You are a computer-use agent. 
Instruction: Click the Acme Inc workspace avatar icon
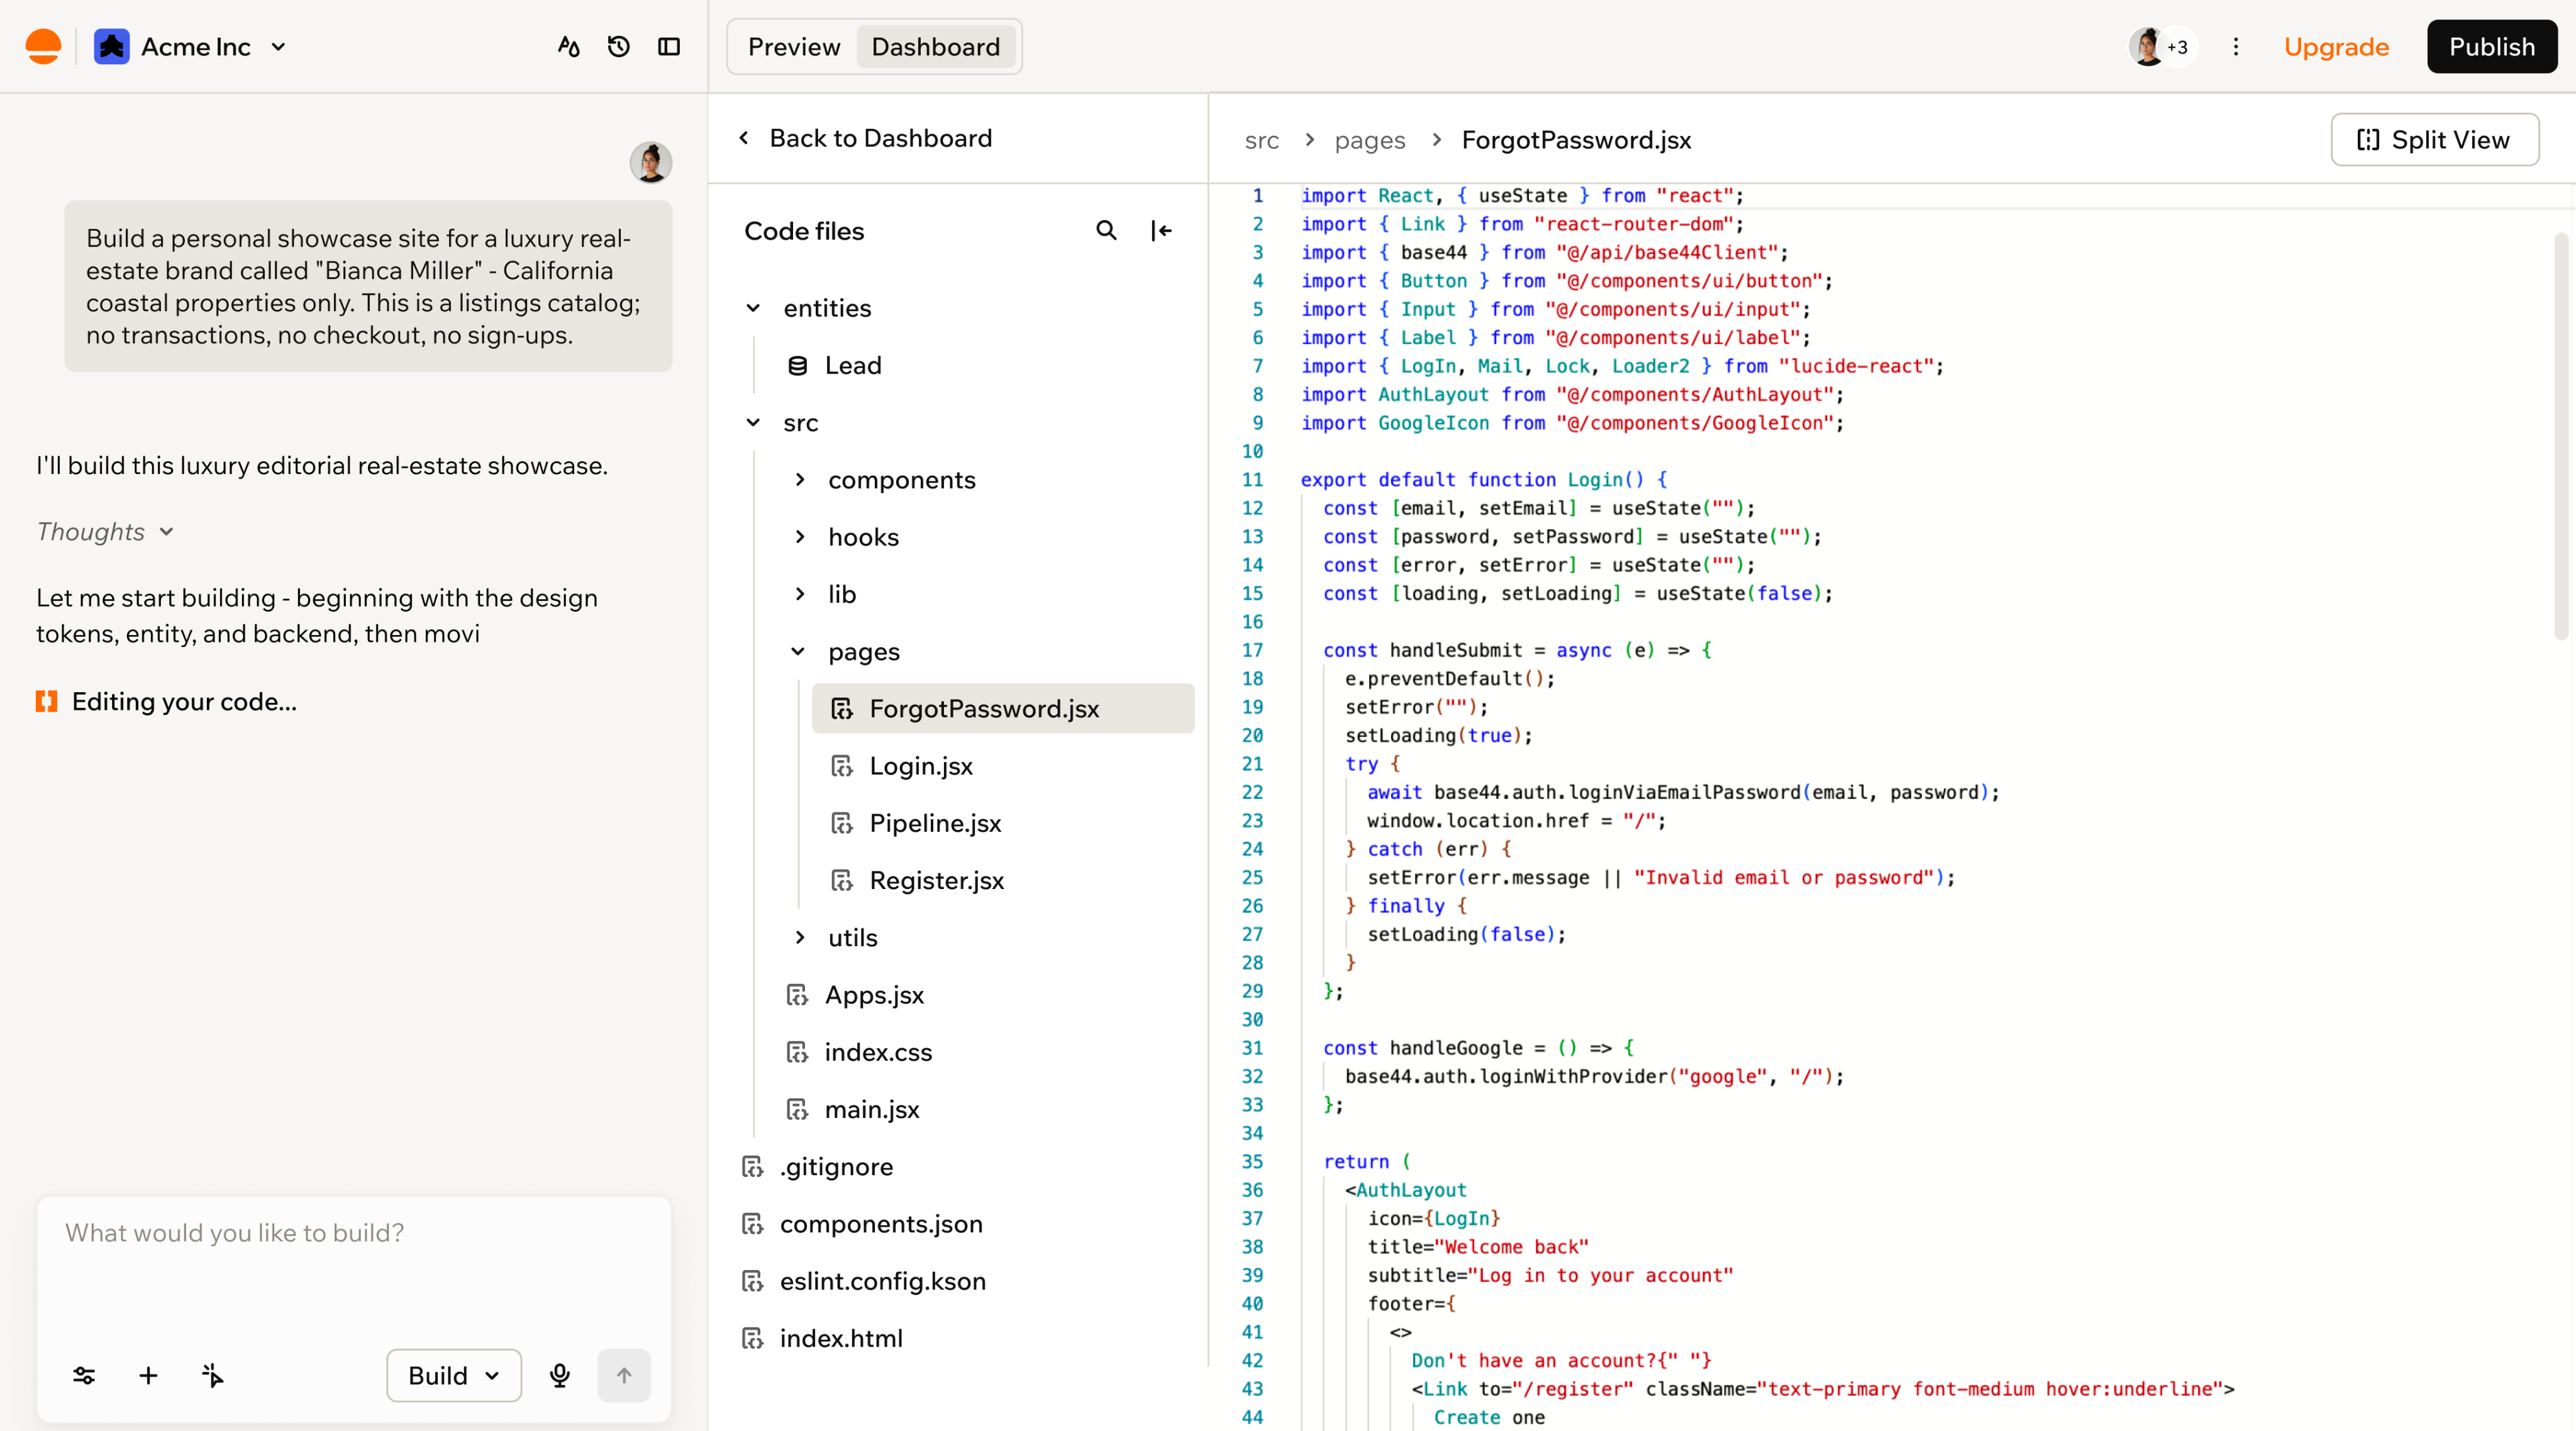click(111, 47)
